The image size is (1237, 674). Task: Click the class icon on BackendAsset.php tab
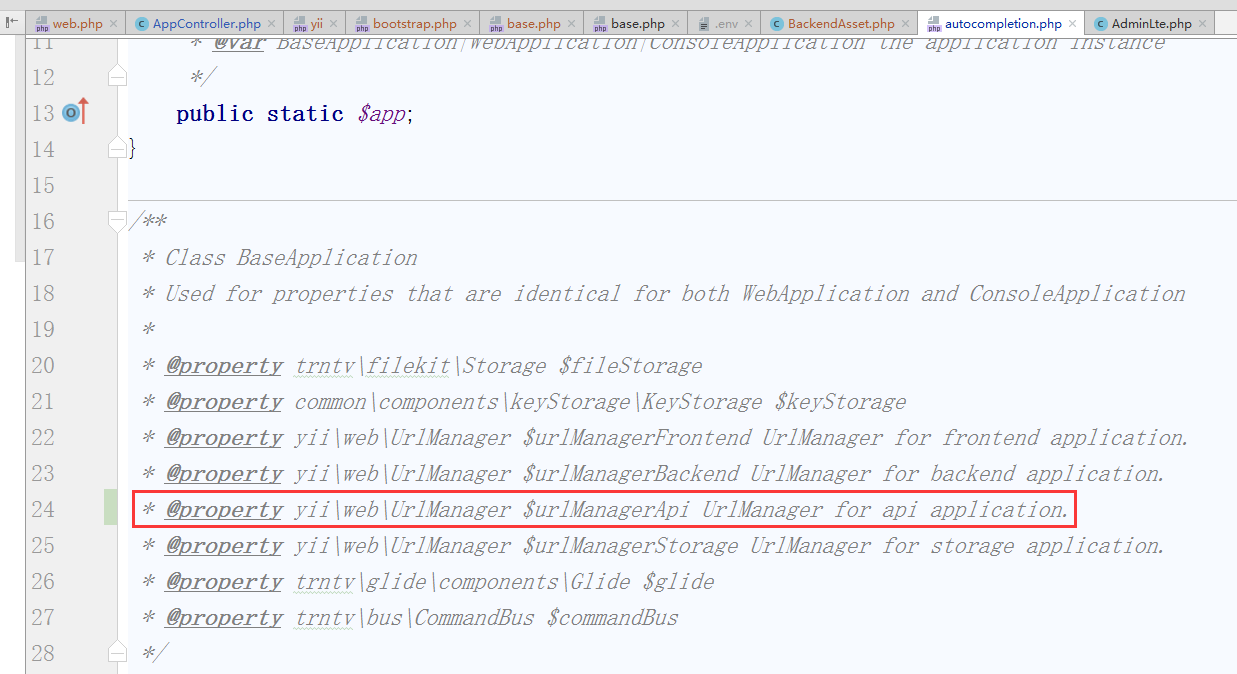pyautogui.click(x=777, y=24)
